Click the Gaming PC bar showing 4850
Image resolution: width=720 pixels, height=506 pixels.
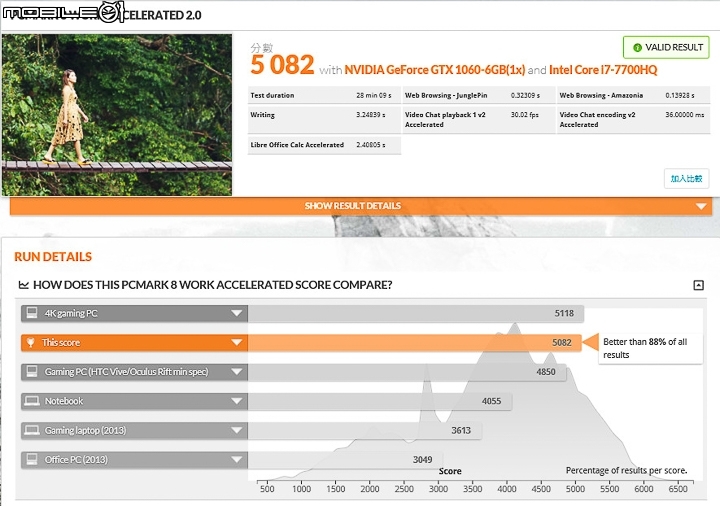tap(407, 372)
